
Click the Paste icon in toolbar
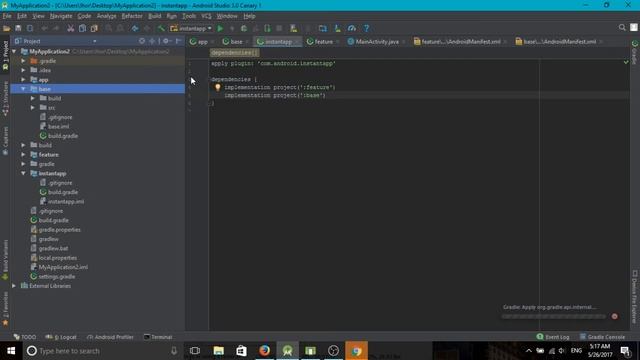tap(94, 28)
